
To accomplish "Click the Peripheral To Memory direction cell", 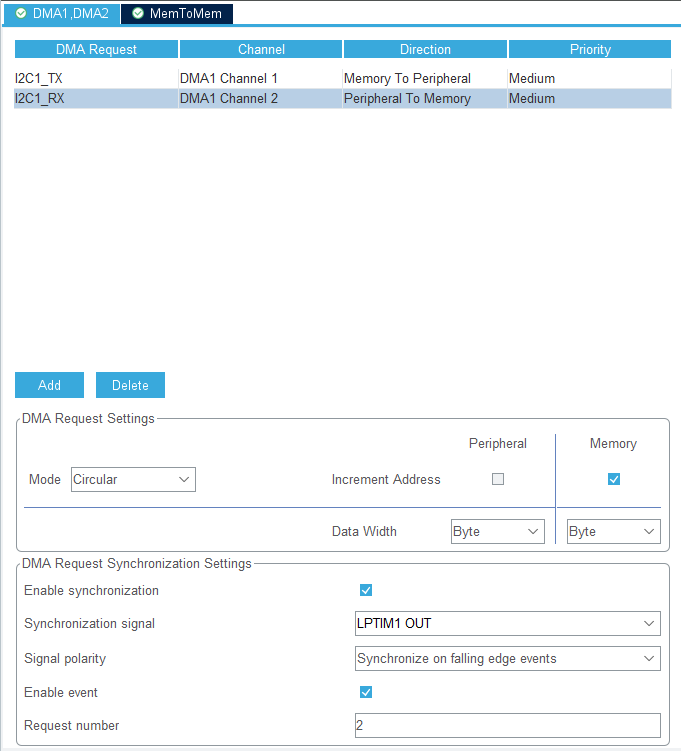I will tap(425, 99).
